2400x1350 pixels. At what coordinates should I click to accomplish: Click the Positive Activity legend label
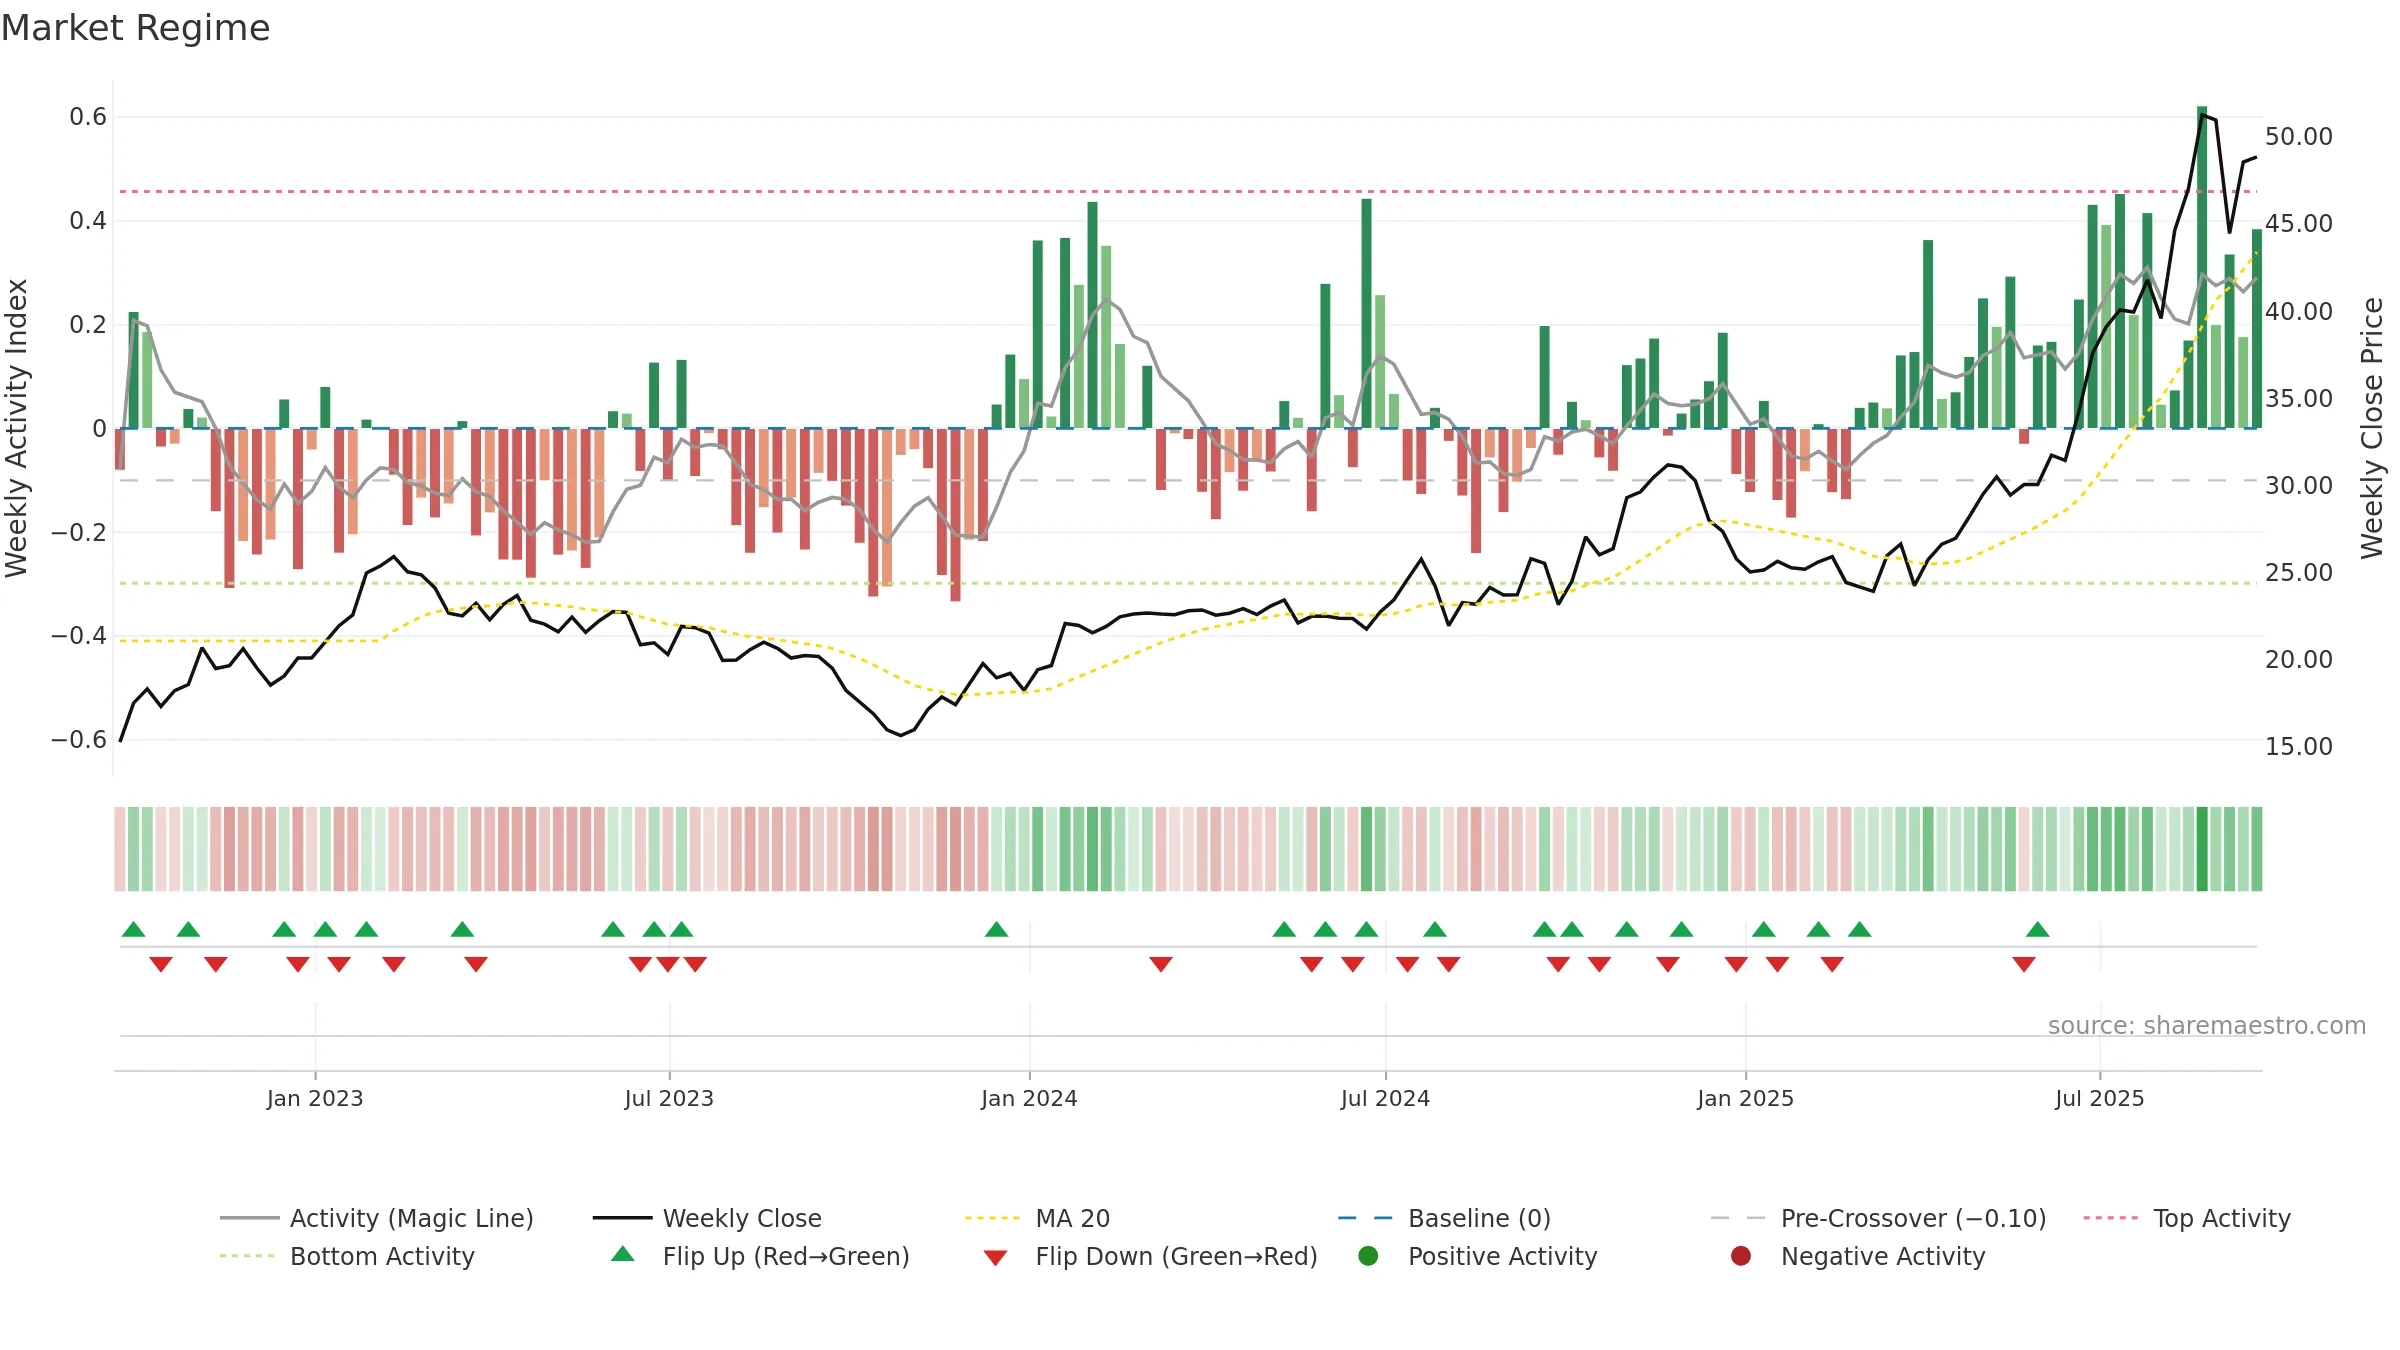1502,1256
